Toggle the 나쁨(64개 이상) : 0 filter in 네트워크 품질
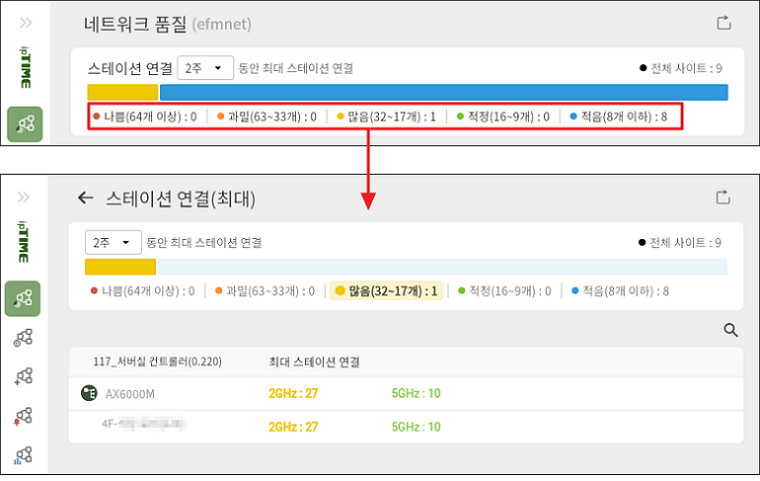760x481 pixels. click(144, 116)
